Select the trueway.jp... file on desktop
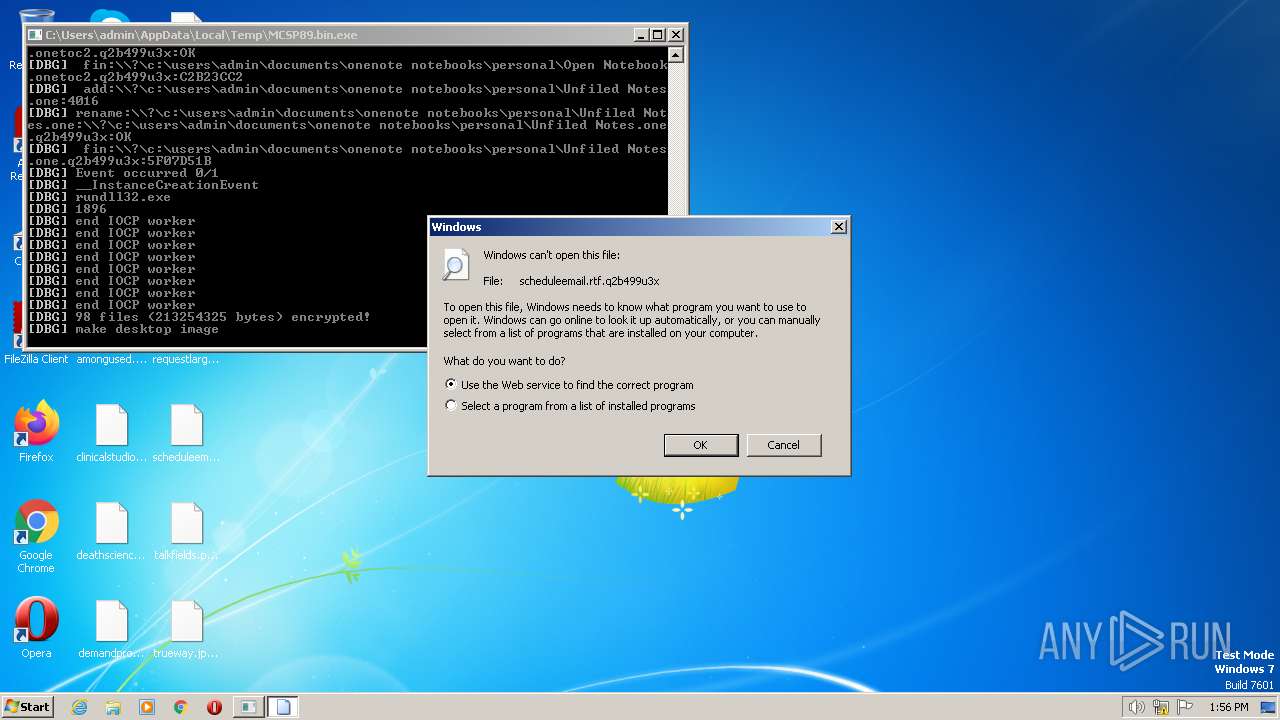This screenshot has width=1280, height=720. (x=187, y=629)
